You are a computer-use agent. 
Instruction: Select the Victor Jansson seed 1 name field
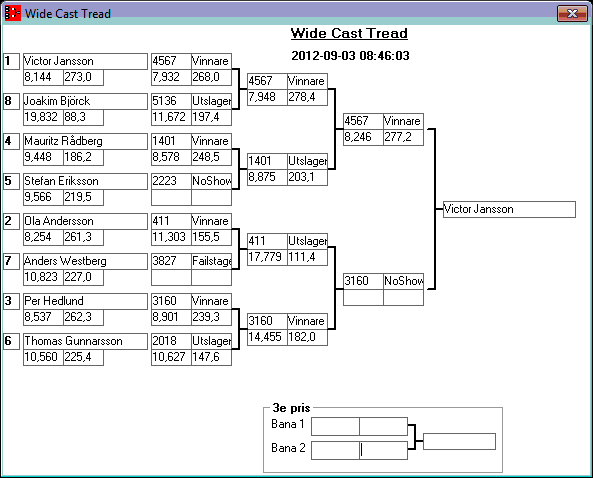[x=85, y=61]
